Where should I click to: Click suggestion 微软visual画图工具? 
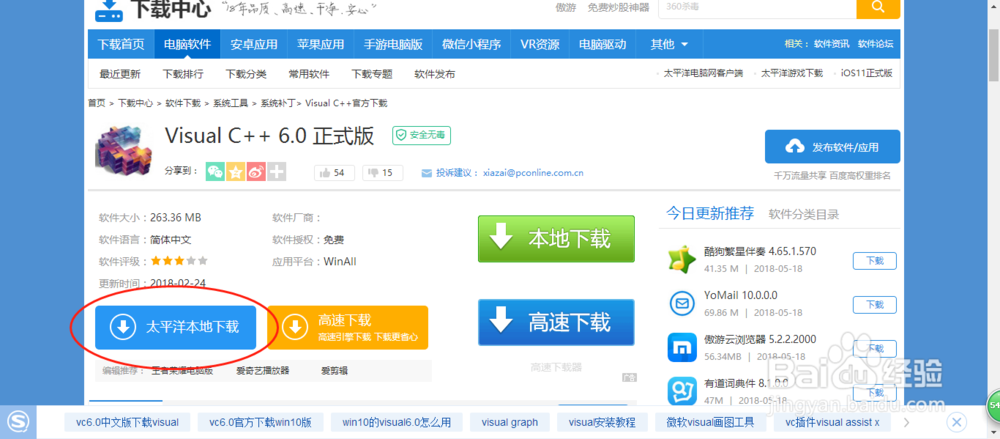pyautogui.click(x=711, y=422)
